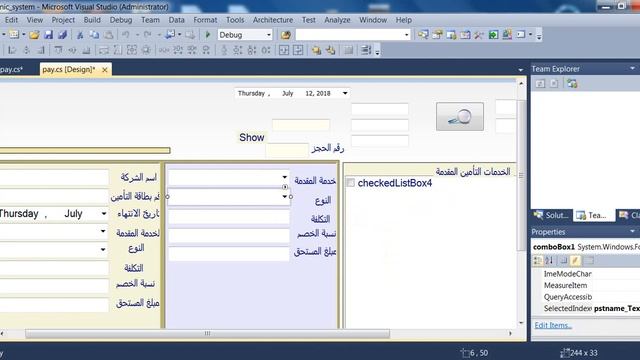Click the Save icon in toolbar
The image size is (640, 360).
coord(49,35)
